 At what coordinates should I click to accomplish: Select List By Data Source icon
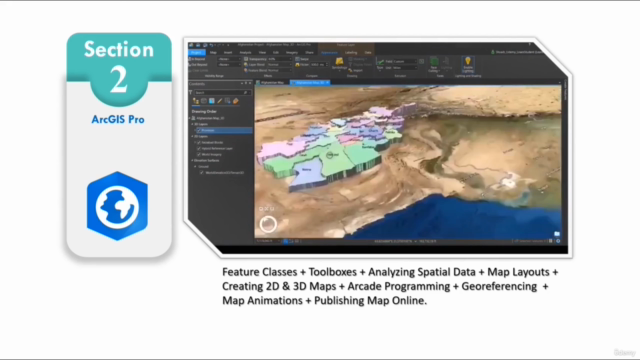[204, 101]
